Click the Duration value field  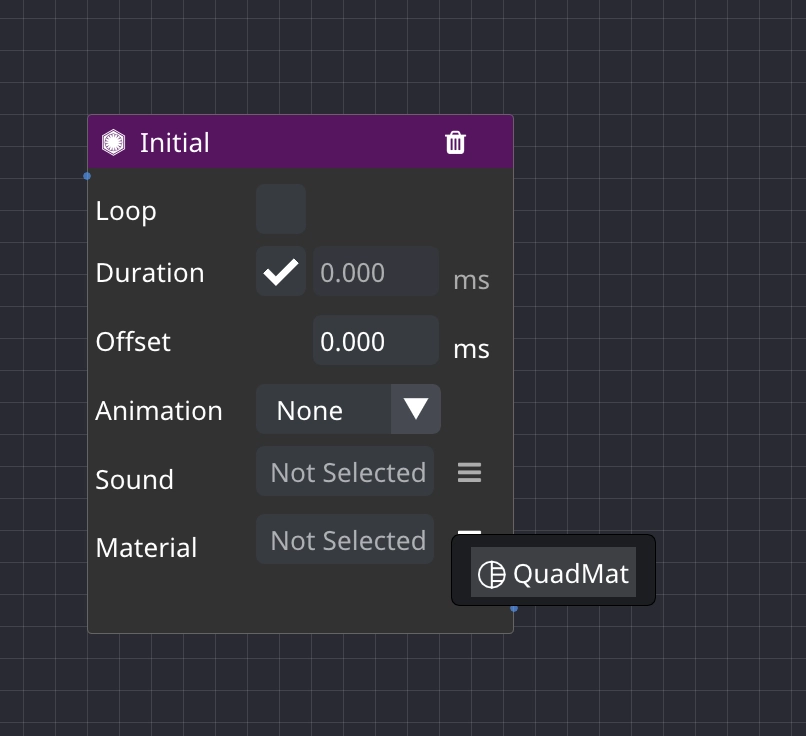[376, 271]
